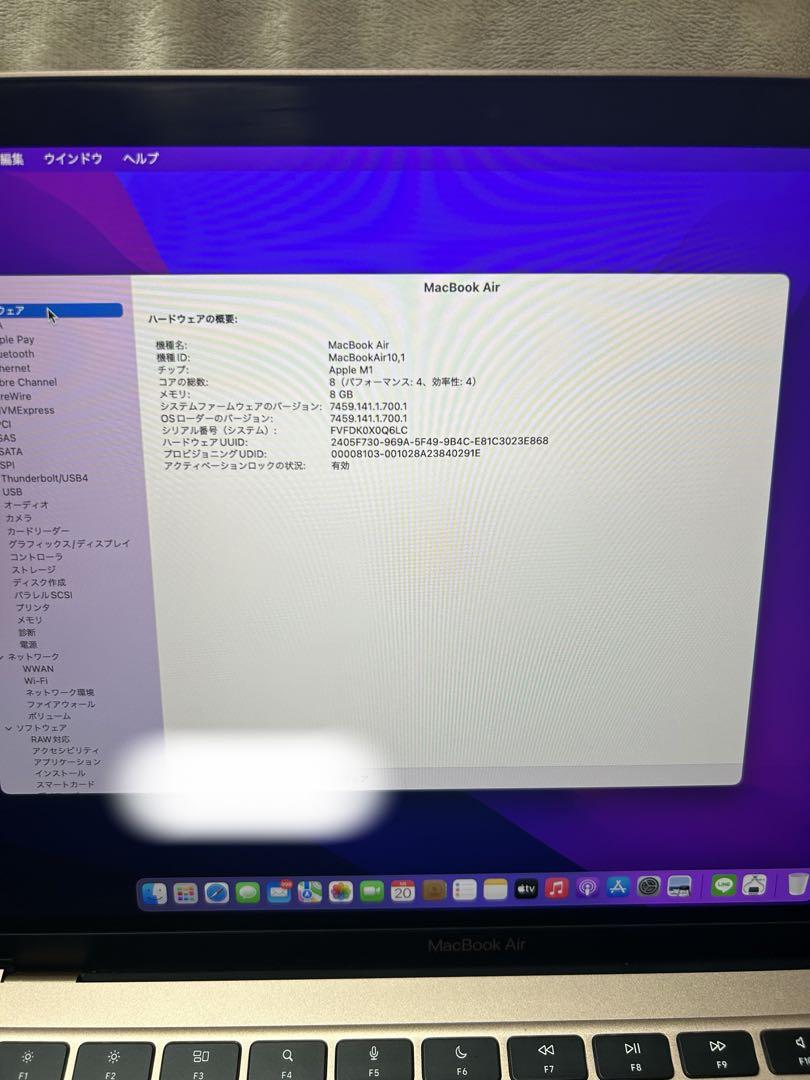
Task: Collapse the ソフトウェア section chevron
Action: tap(9, 728)
